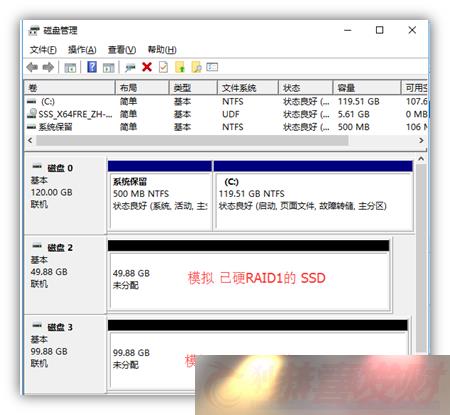Click volume list right scroll arrow
Viewport: 450px width, 415px height.
pyautogui.click(x=421, y=140)
